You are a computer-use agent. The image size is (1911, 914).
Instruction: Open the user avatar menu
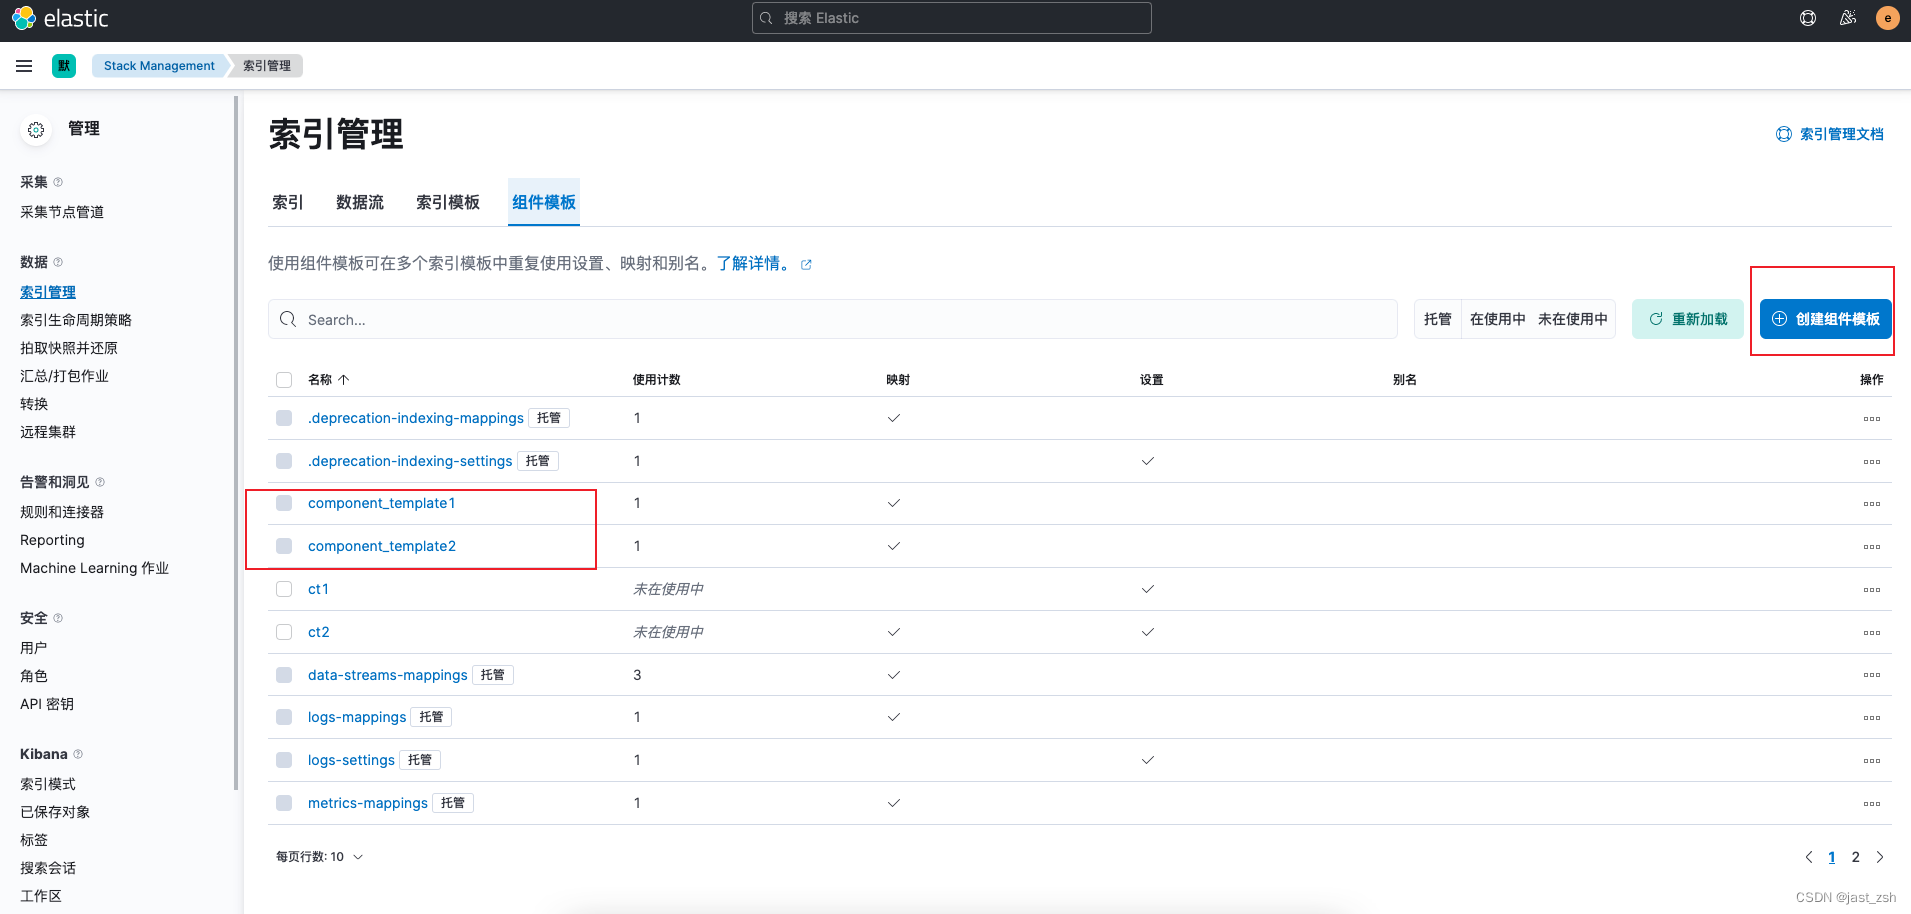pyautogui.click(x=1888, y=18)
